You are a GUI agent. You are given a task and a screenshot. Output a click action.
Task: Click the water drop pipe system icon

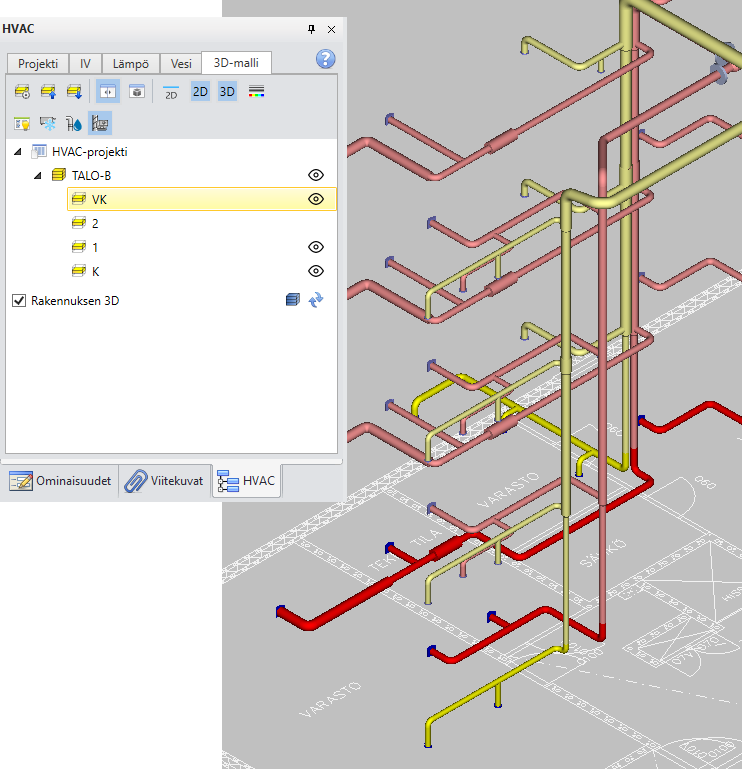point(74,123)
